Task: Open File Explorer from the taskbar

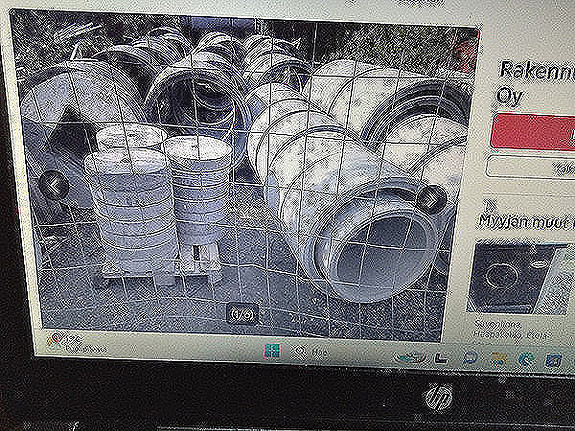Action: [498, 358]
